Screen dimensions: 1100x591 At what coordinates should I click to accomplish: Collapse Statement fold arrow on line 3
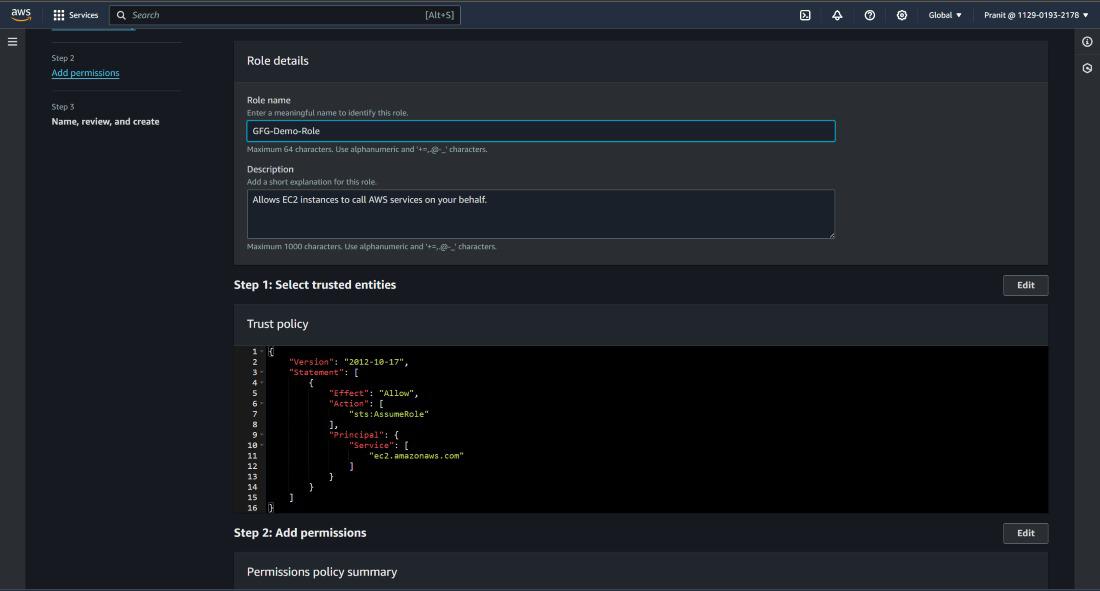(x=262, y=373)
